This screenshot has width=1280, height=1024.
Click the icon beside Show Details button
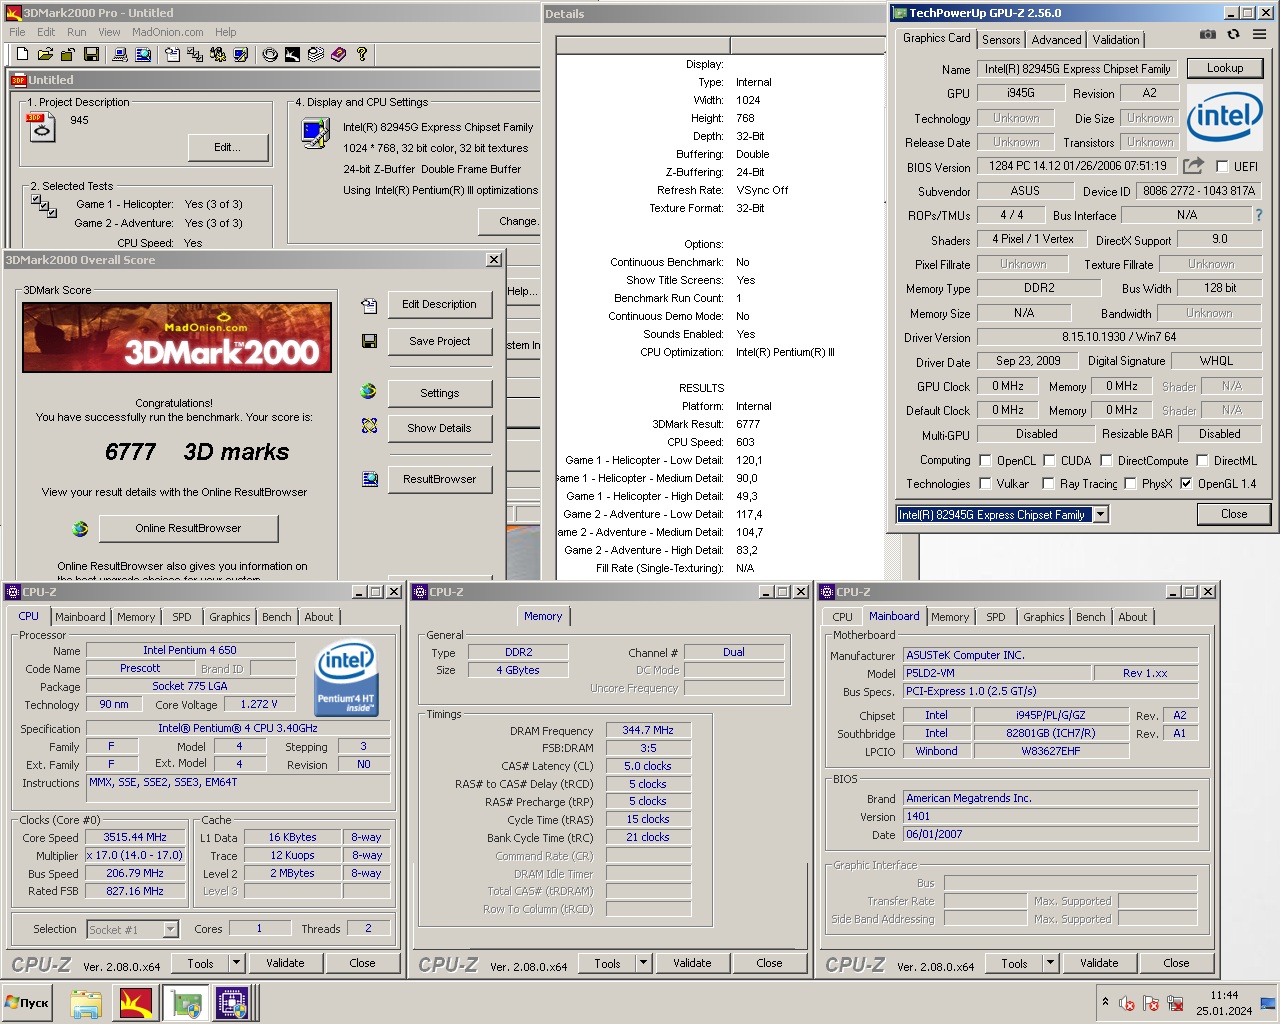point(369,426)
